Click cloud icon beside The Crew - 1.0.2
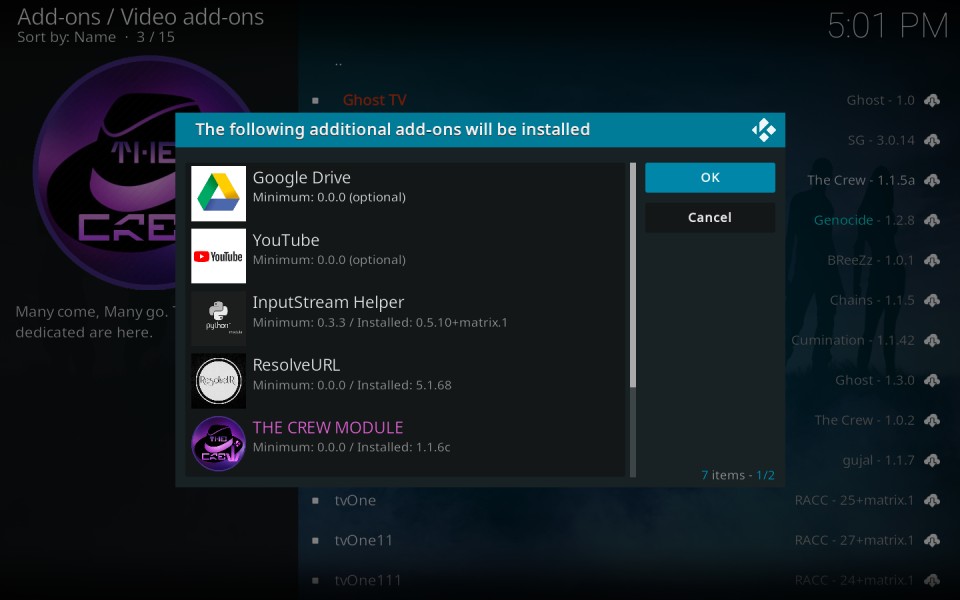 [x=932, y=420]
